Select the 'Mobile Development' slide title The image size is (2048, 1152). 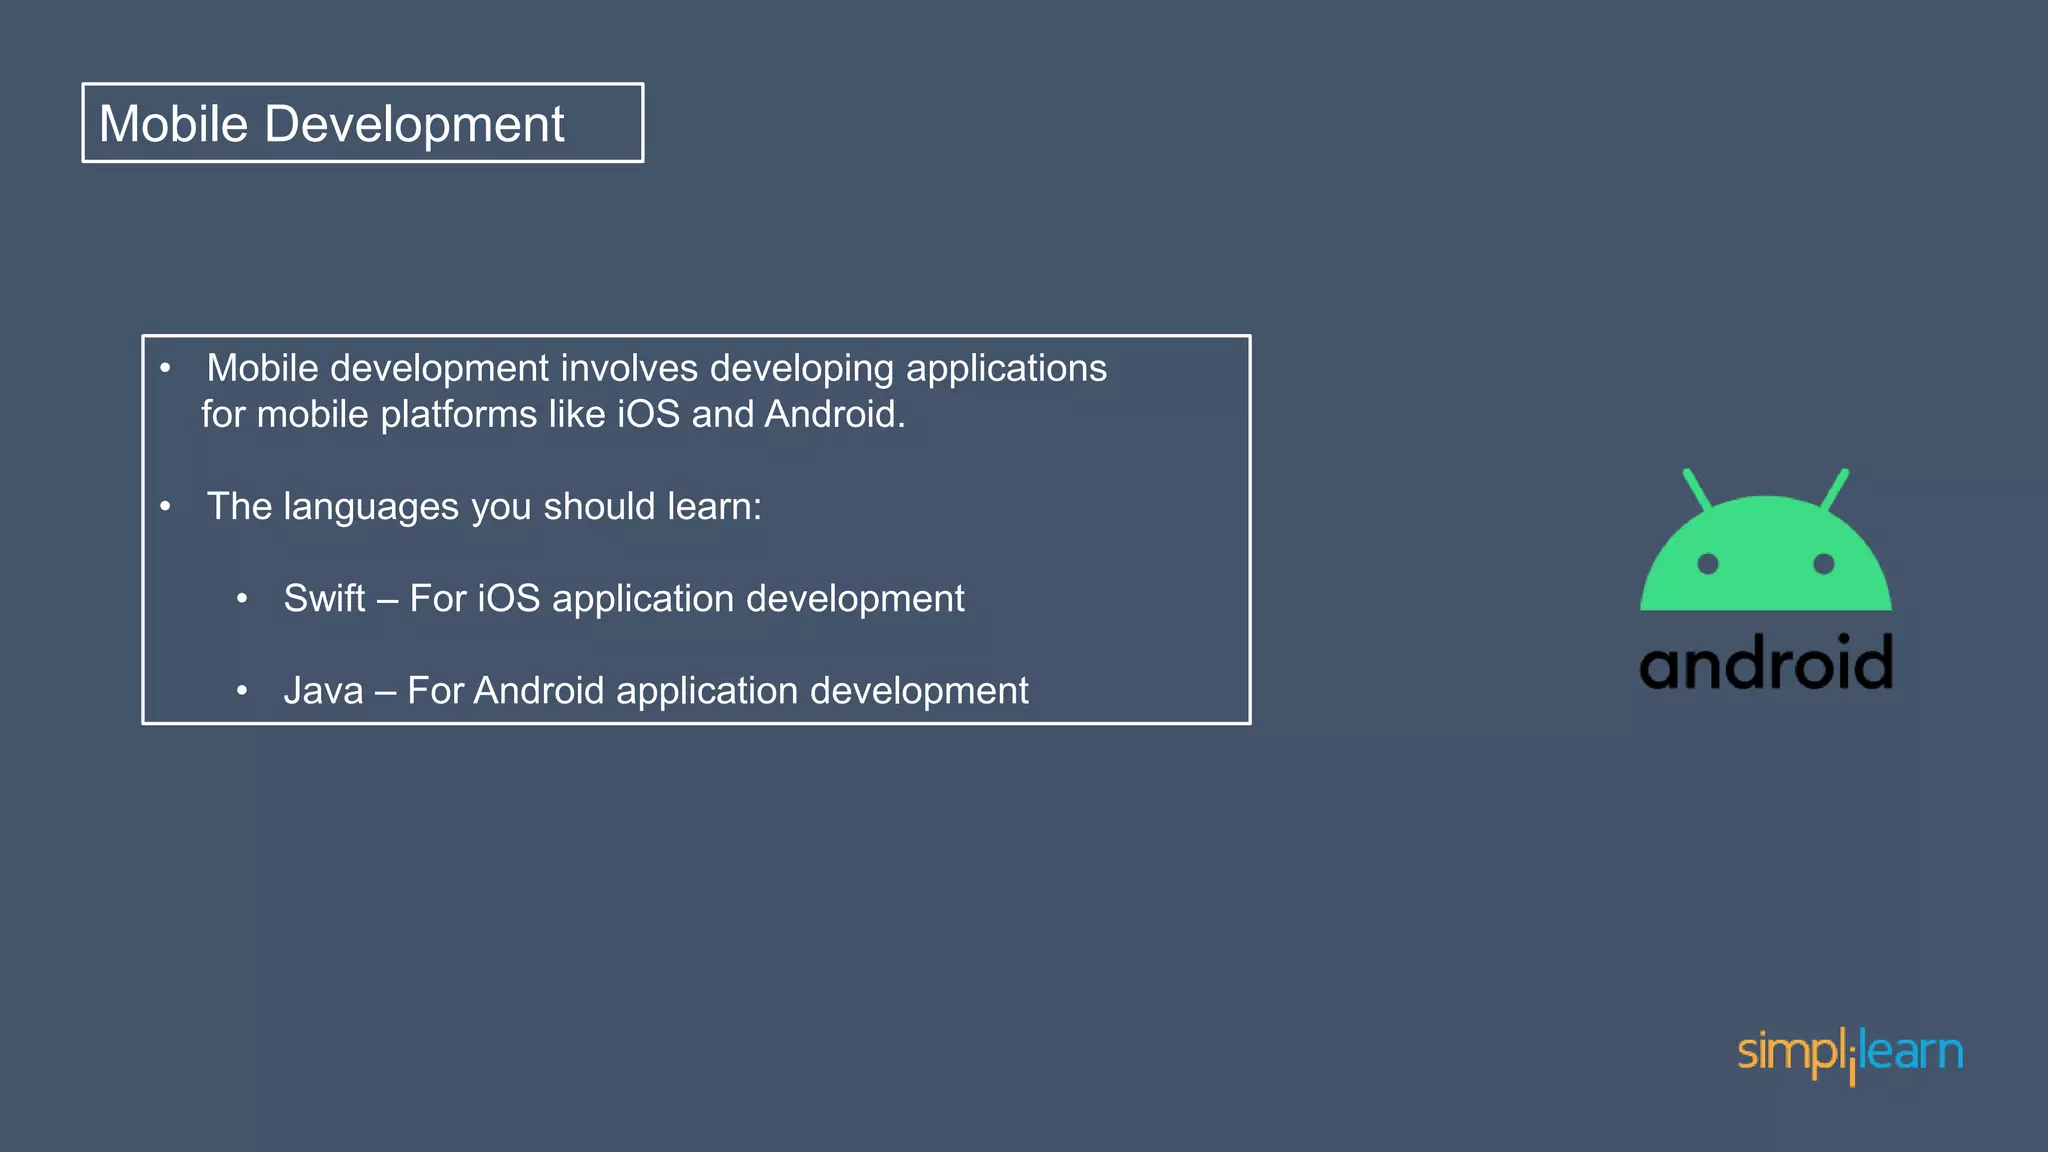click(x=331, y=124)
